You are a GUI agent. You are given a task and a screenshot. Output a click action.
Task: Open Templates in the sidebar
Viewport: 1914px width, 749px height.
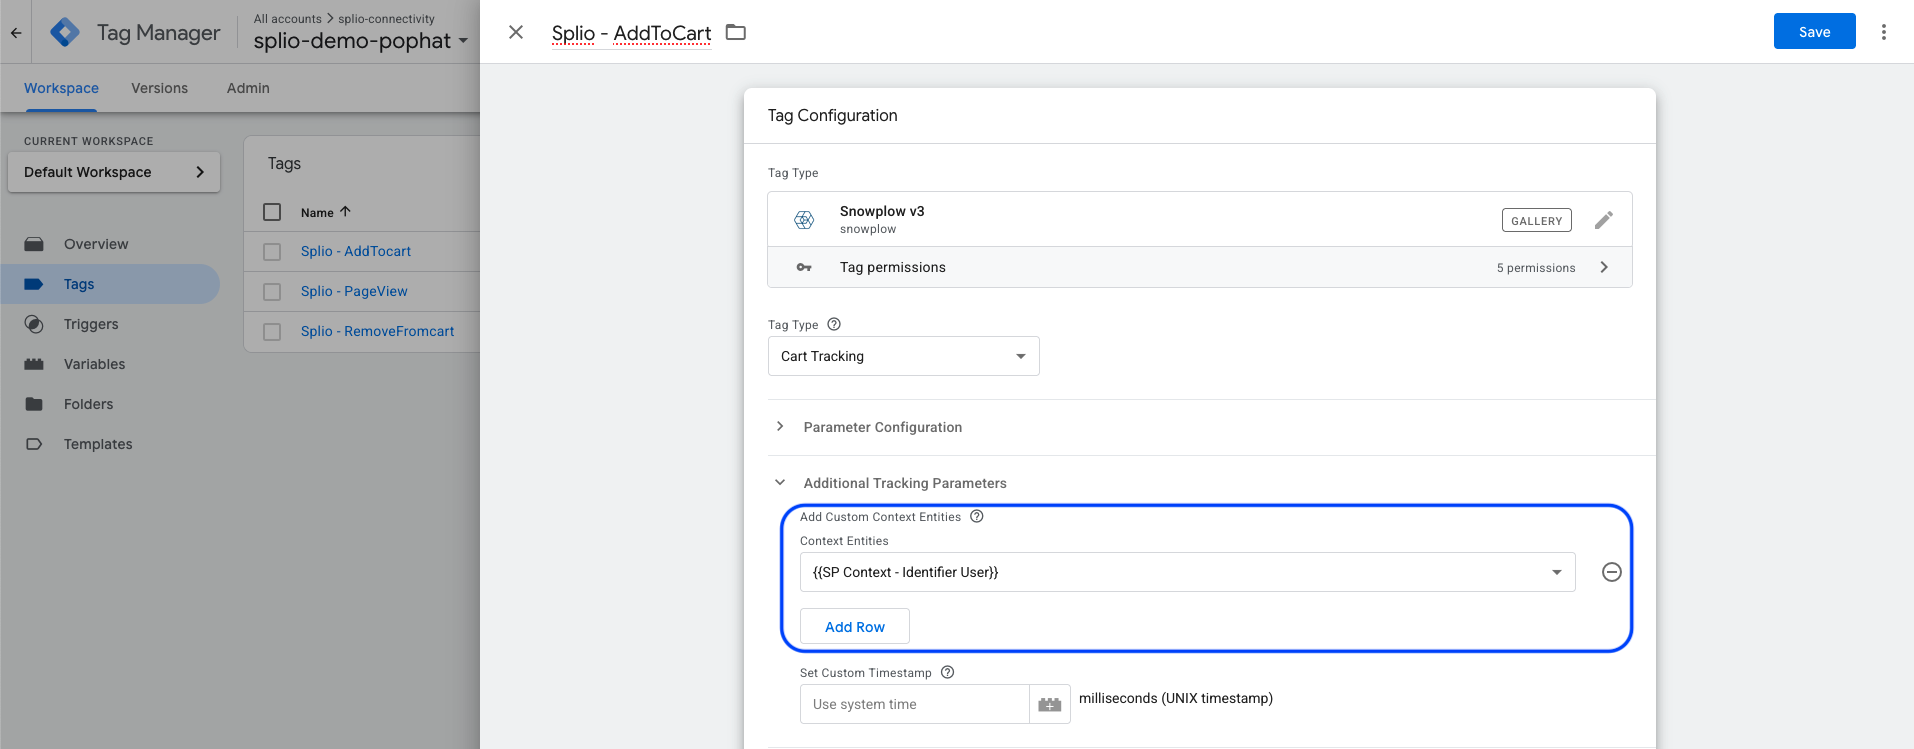coord(98,444)
